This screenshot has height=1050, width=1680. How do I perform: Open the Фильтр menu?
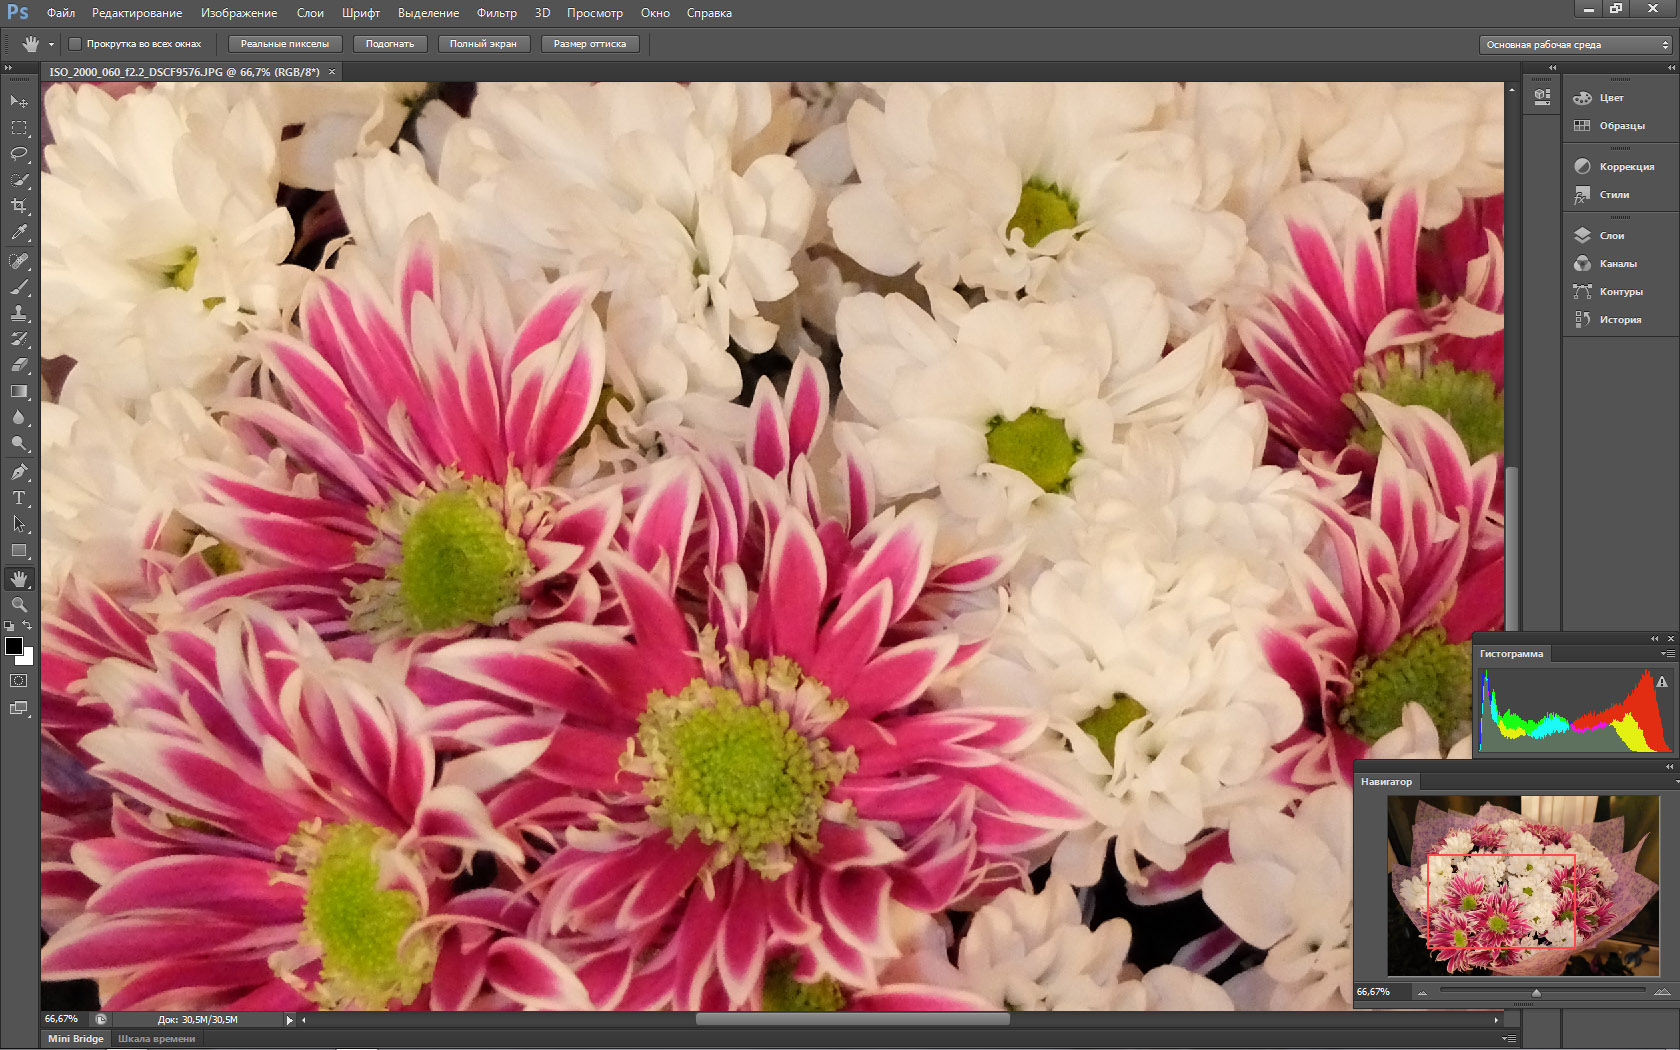click(x=496, y=13)
